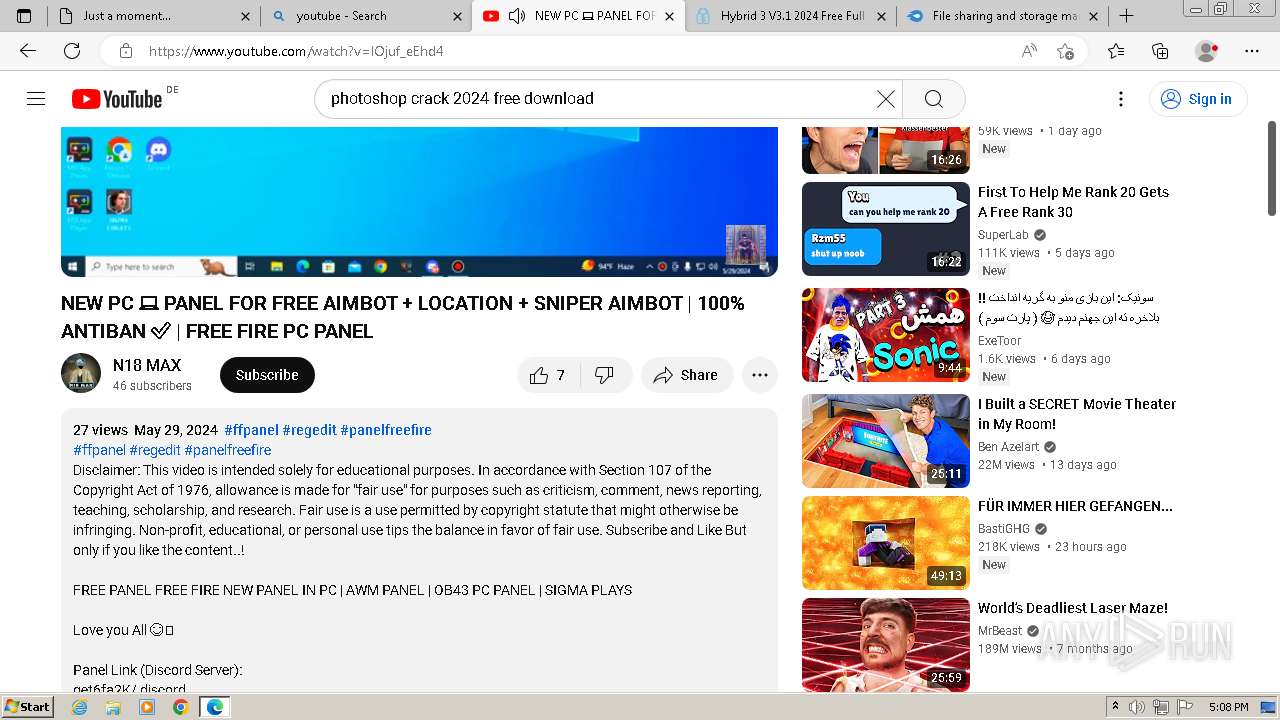Open File Explorer from taskbar
The height and width of the screenshot is (720, 1280).
coord(113,707)
